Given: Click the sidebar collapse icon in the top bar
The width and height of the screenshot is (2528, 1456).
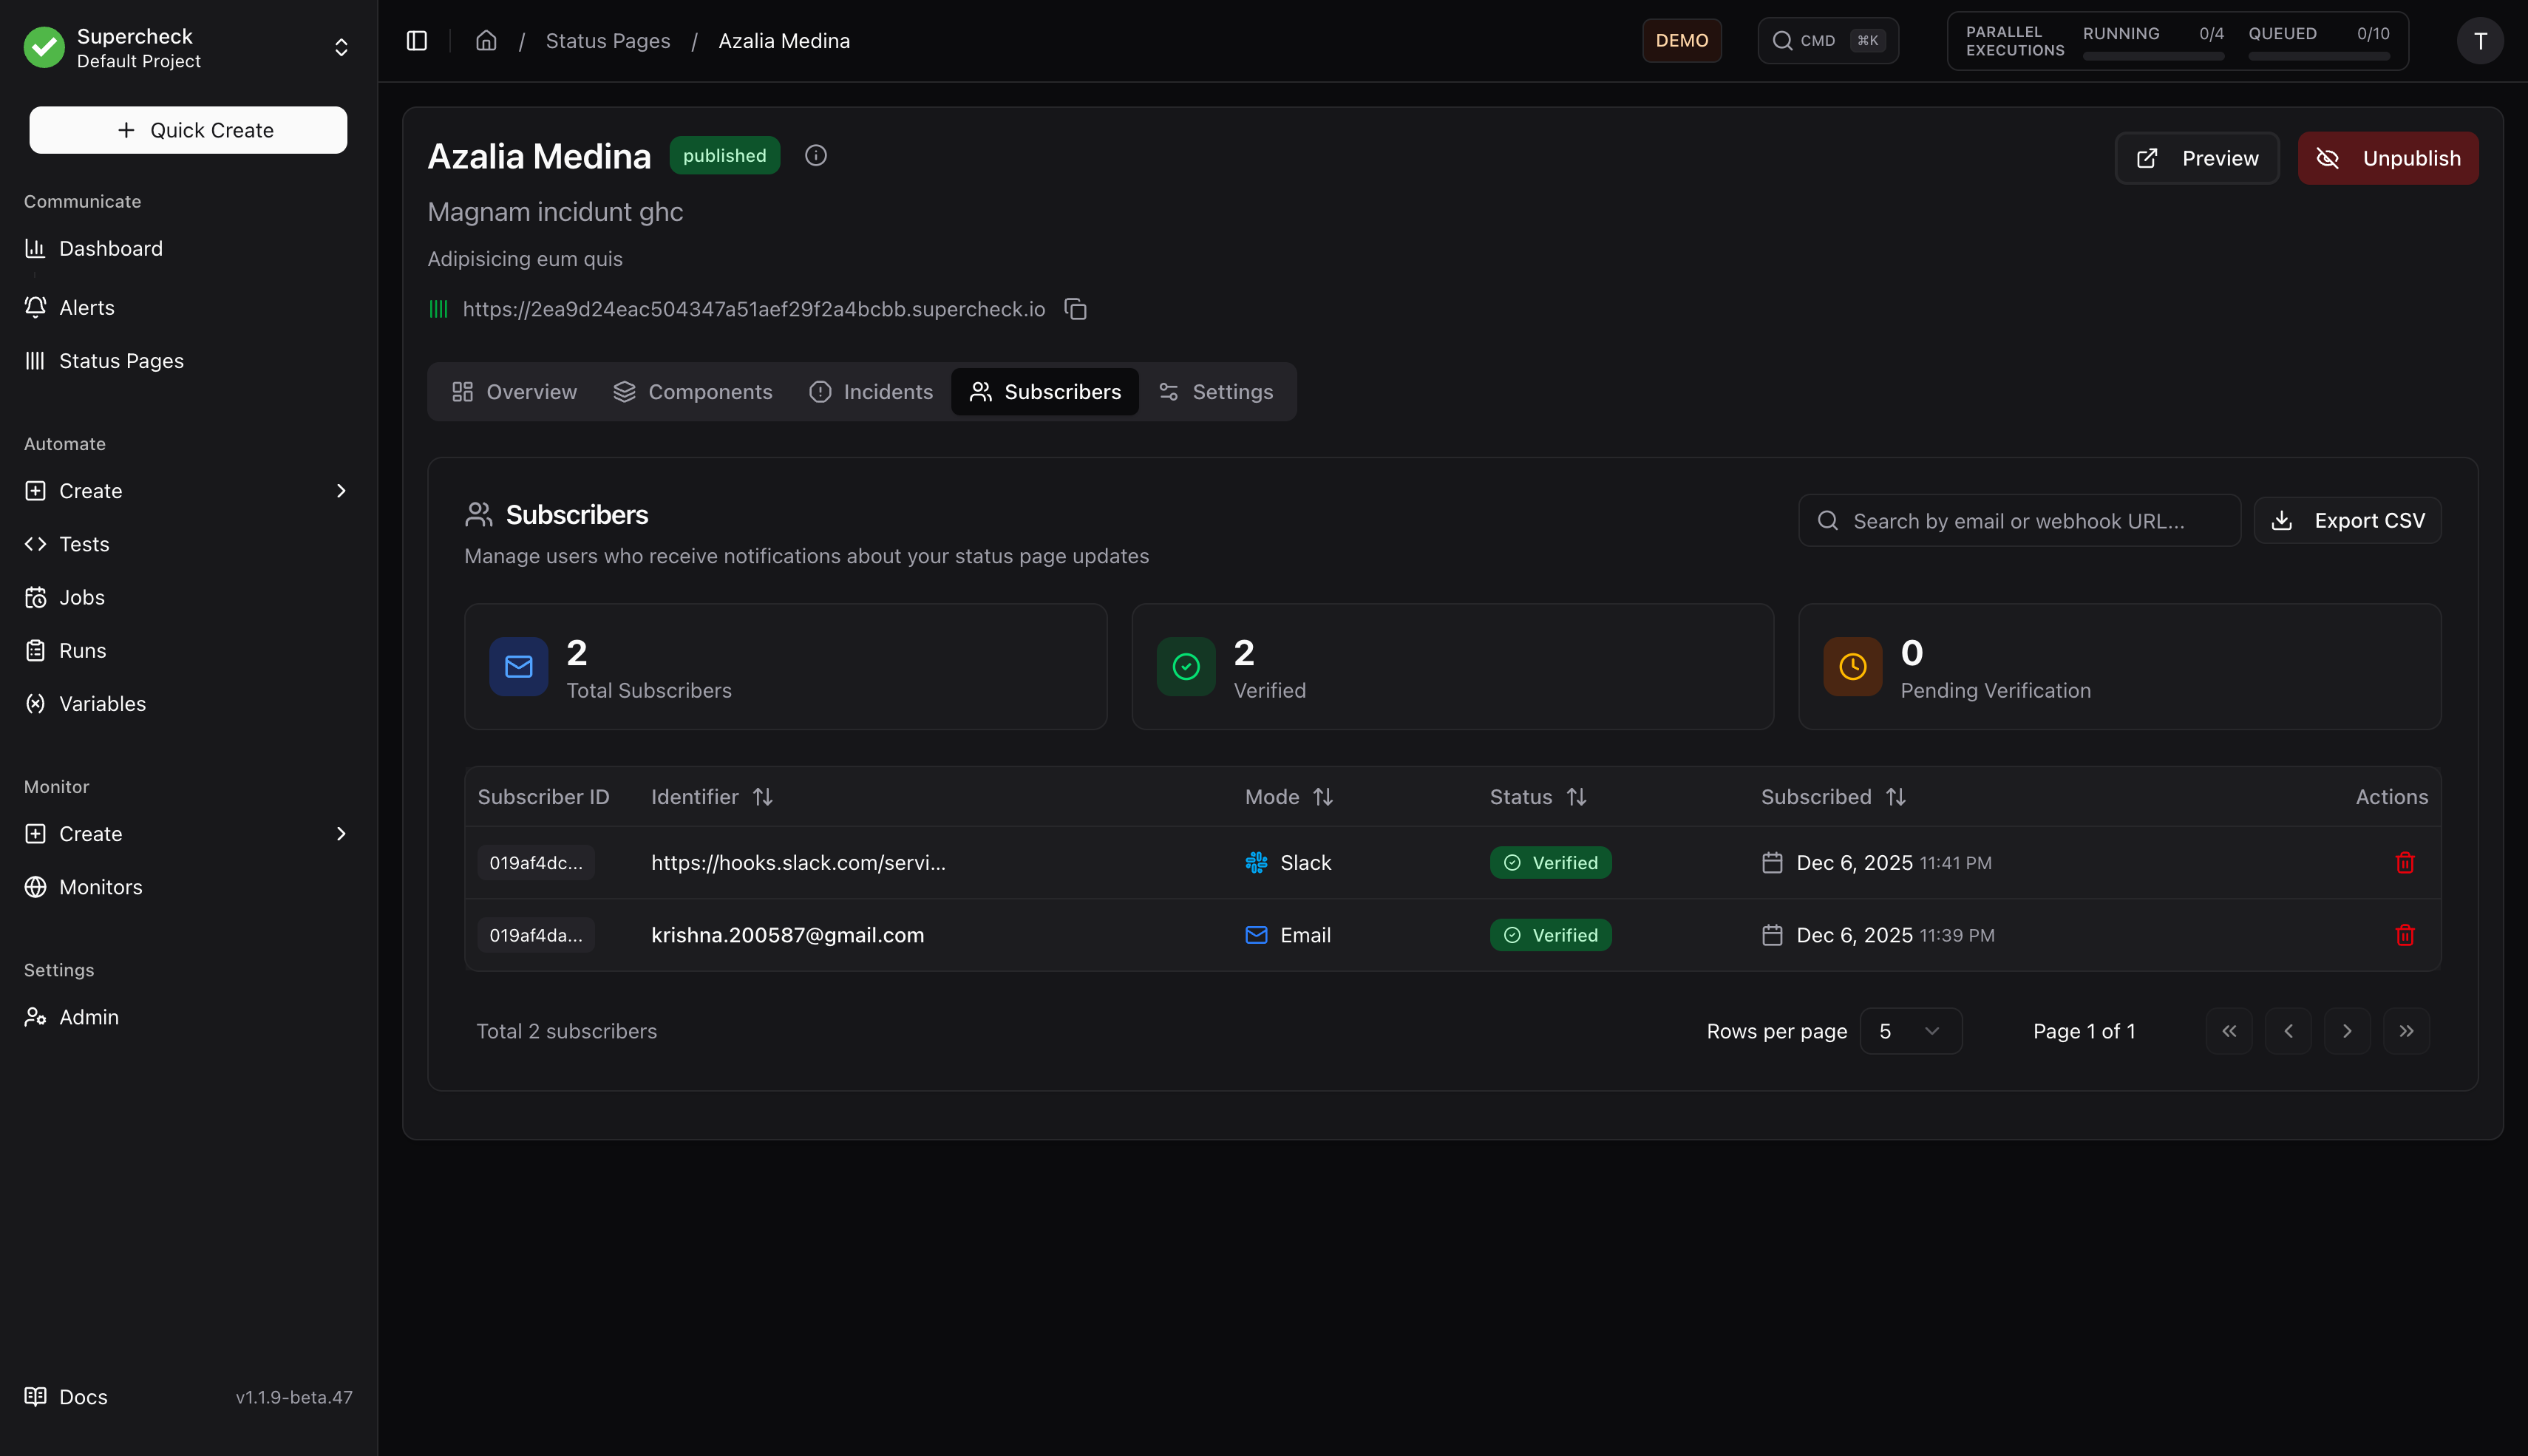Looking at the screenshot, I should click(416, 40).
